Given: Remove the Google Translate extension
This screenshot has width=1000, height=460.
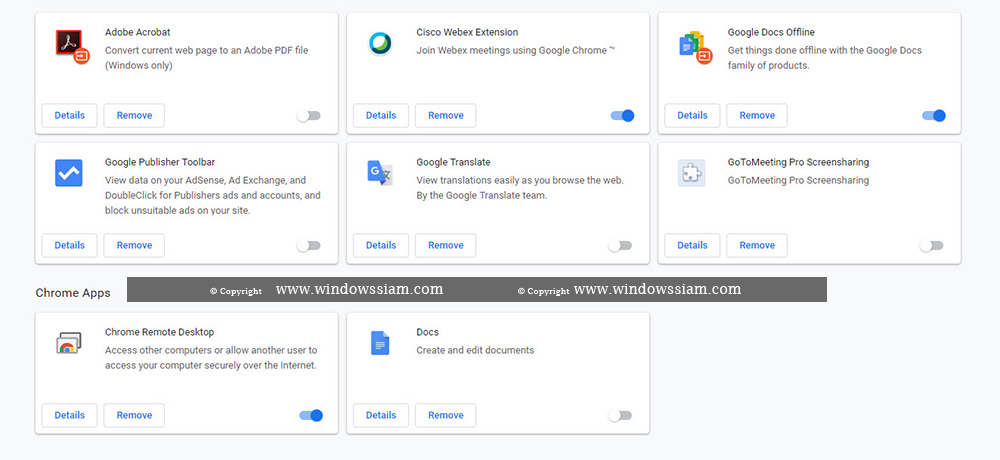Looking at the screenshot, I should click(x=445, y=246).
